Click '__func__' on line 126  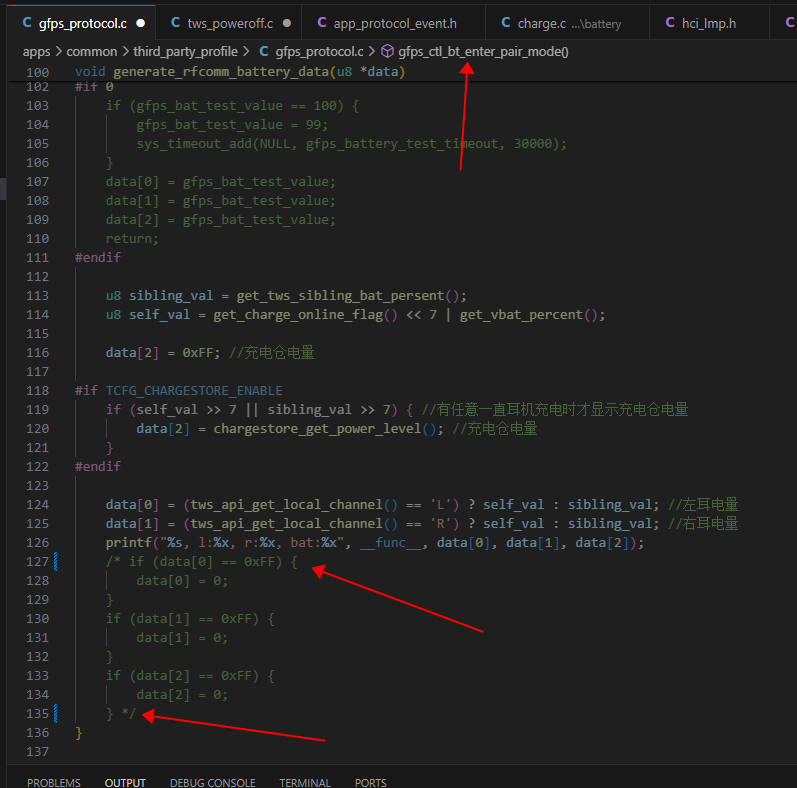pos(390,542)
